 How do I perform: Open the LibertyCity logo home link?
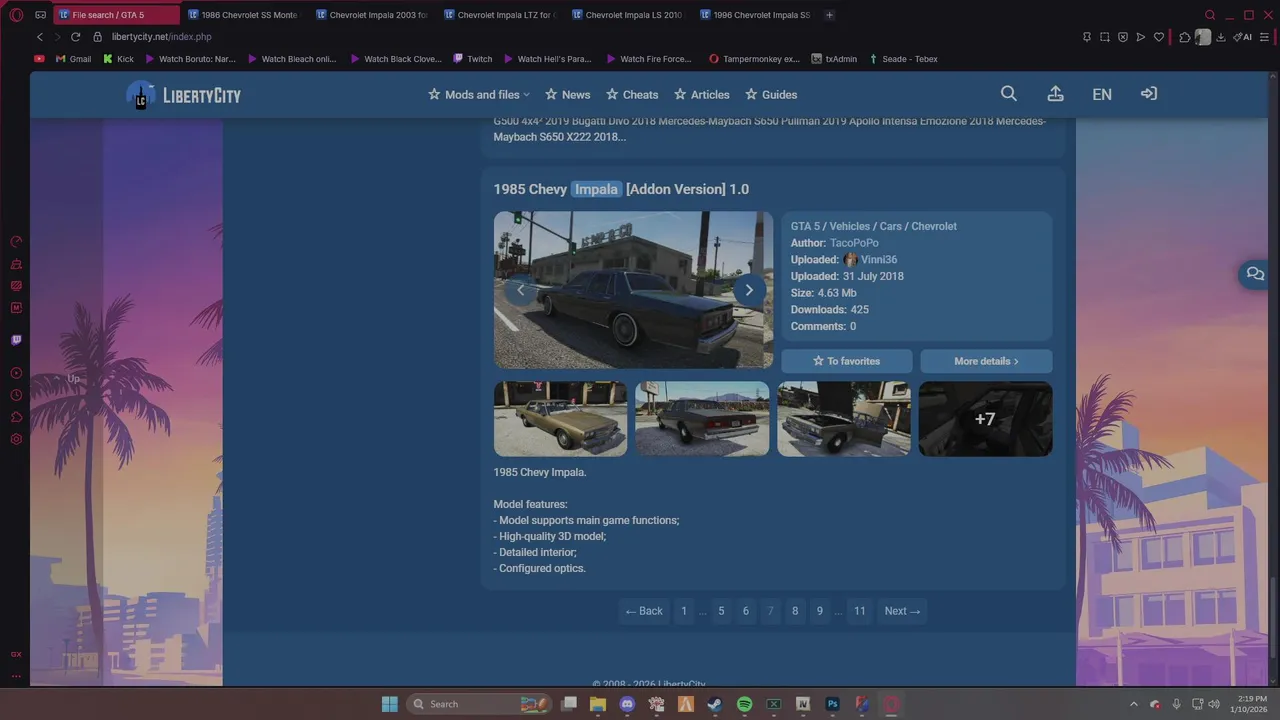184,95
